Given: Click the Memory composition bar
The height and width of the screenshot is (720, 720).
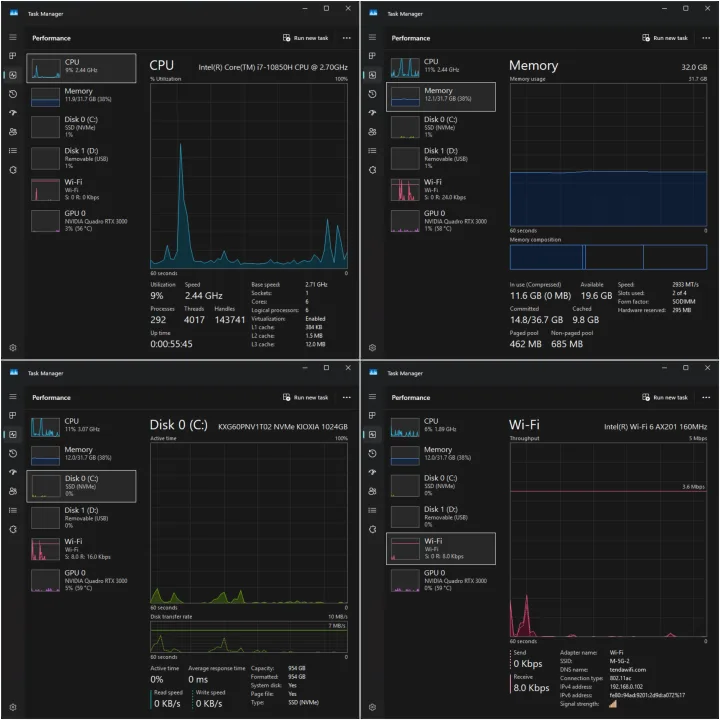Looking at the screenshot, I should (608, 257).
